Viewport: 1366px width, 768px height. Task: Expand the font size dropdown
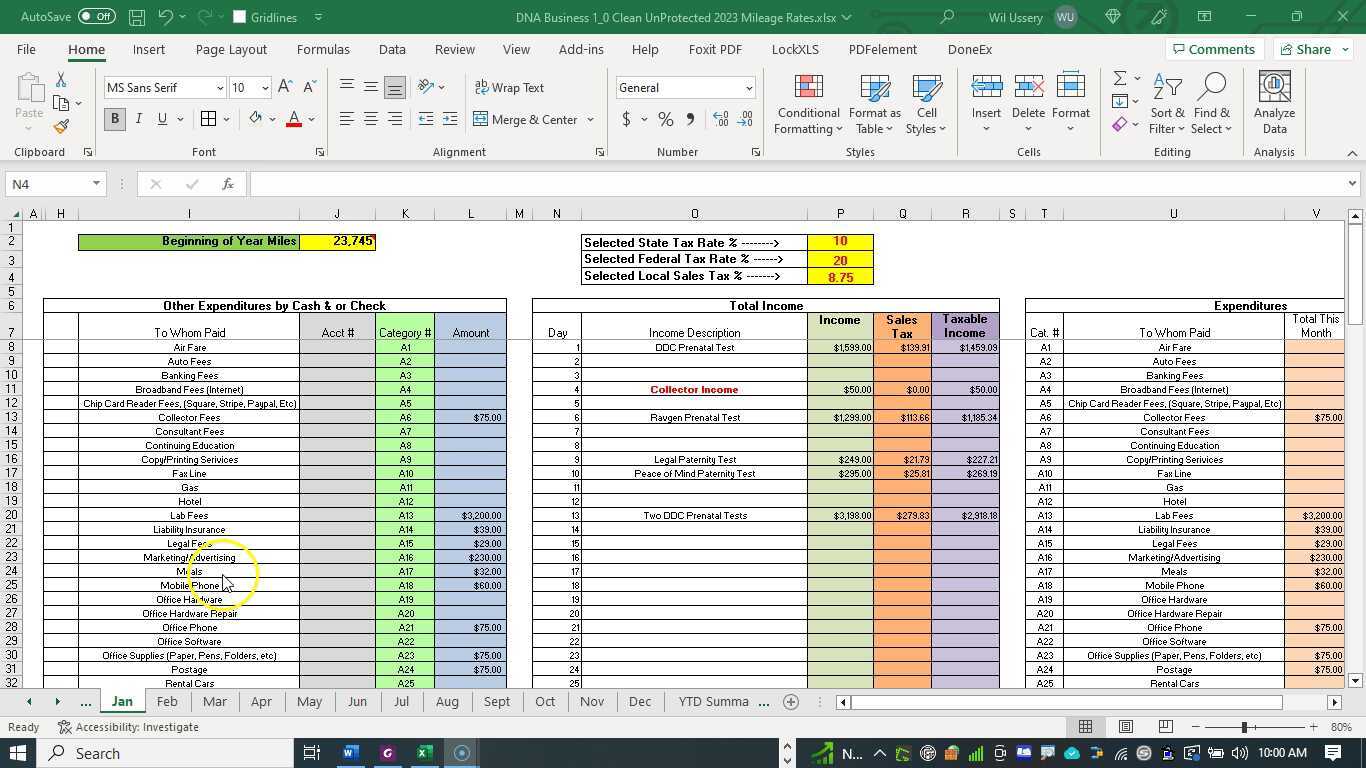pyautogui.click(x=263, y=87)
